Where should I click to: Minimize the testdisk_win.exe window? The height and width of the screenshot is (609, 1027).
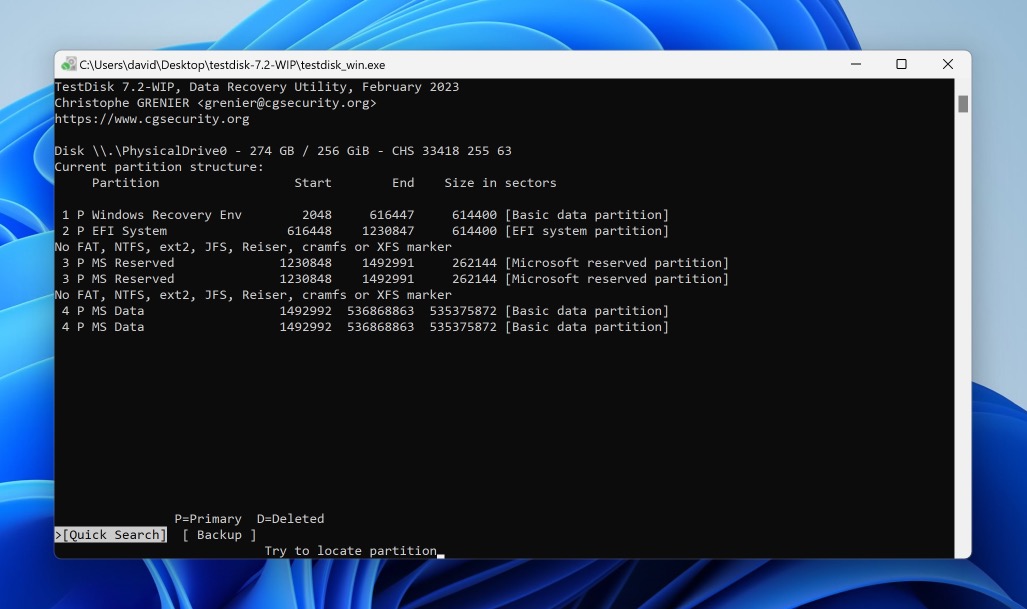(855, 64)
